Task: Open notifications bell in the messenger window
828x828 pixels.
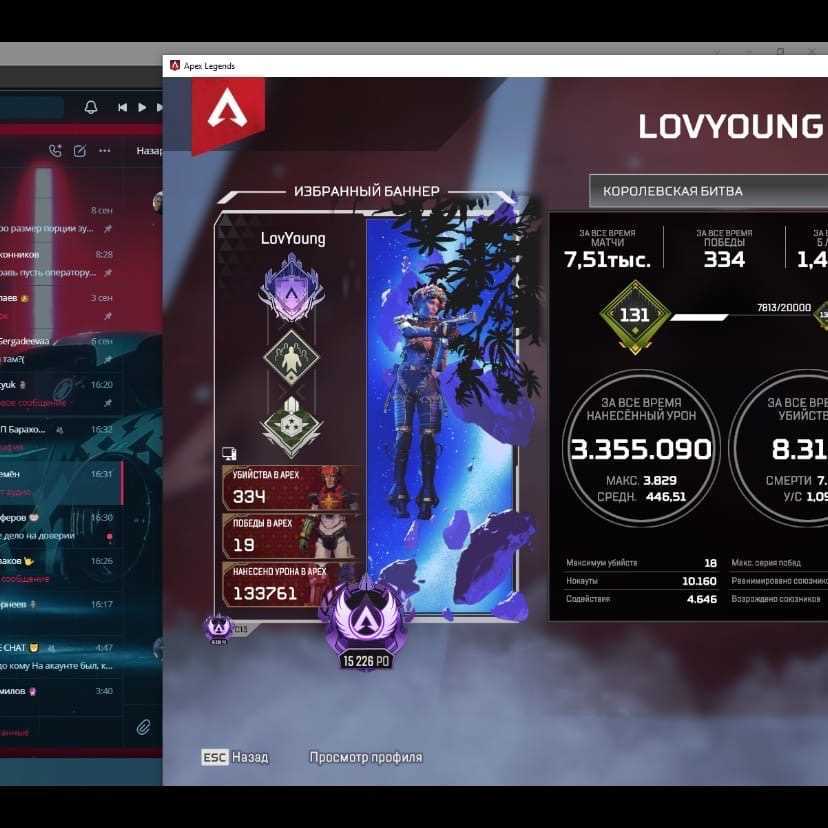Action: point(91,107)
